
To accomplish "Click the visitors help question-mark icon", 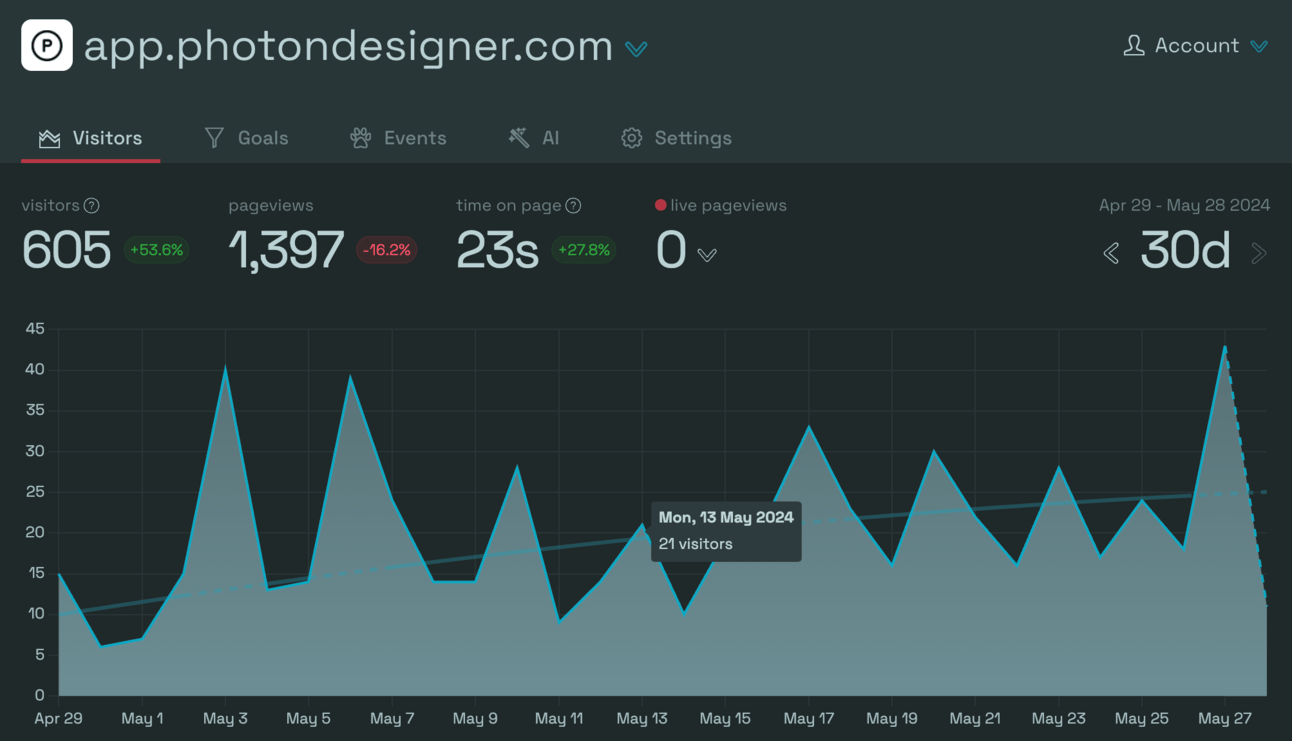I will 92,206.
